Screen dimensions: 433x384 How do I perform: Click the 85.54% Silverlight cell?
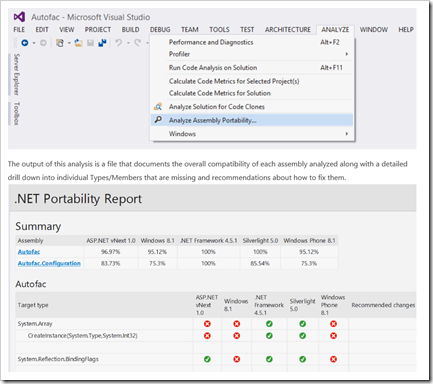pos(260,263)
